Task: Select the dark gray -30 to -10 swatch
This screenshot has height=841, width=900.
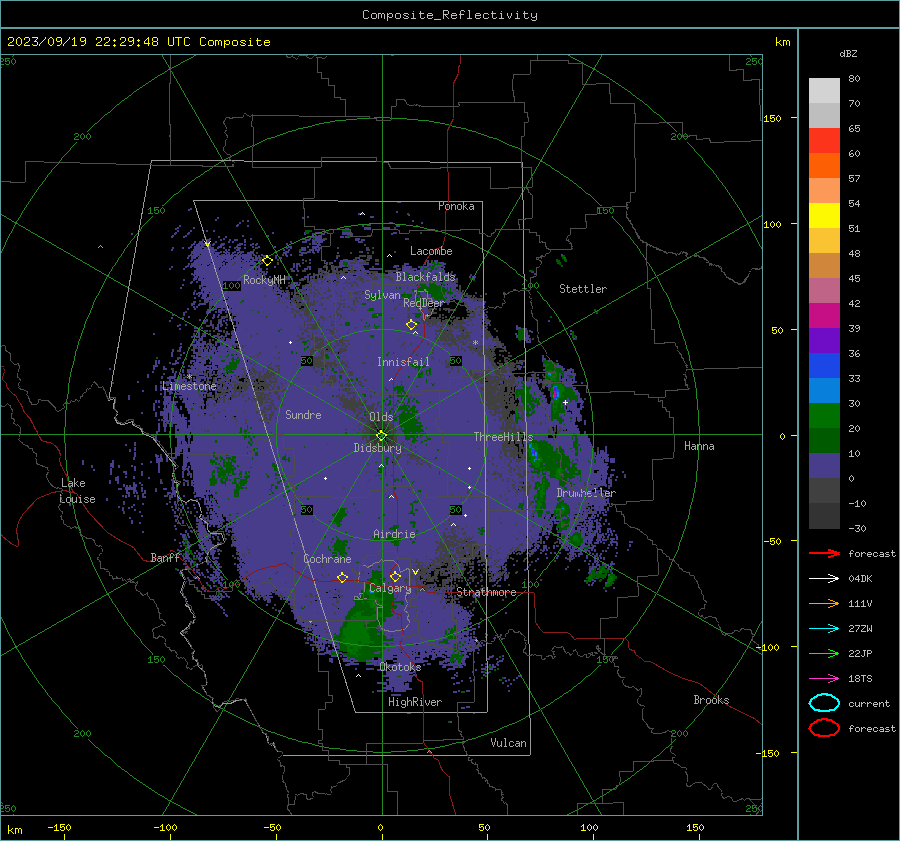Action: click(824, 515)
